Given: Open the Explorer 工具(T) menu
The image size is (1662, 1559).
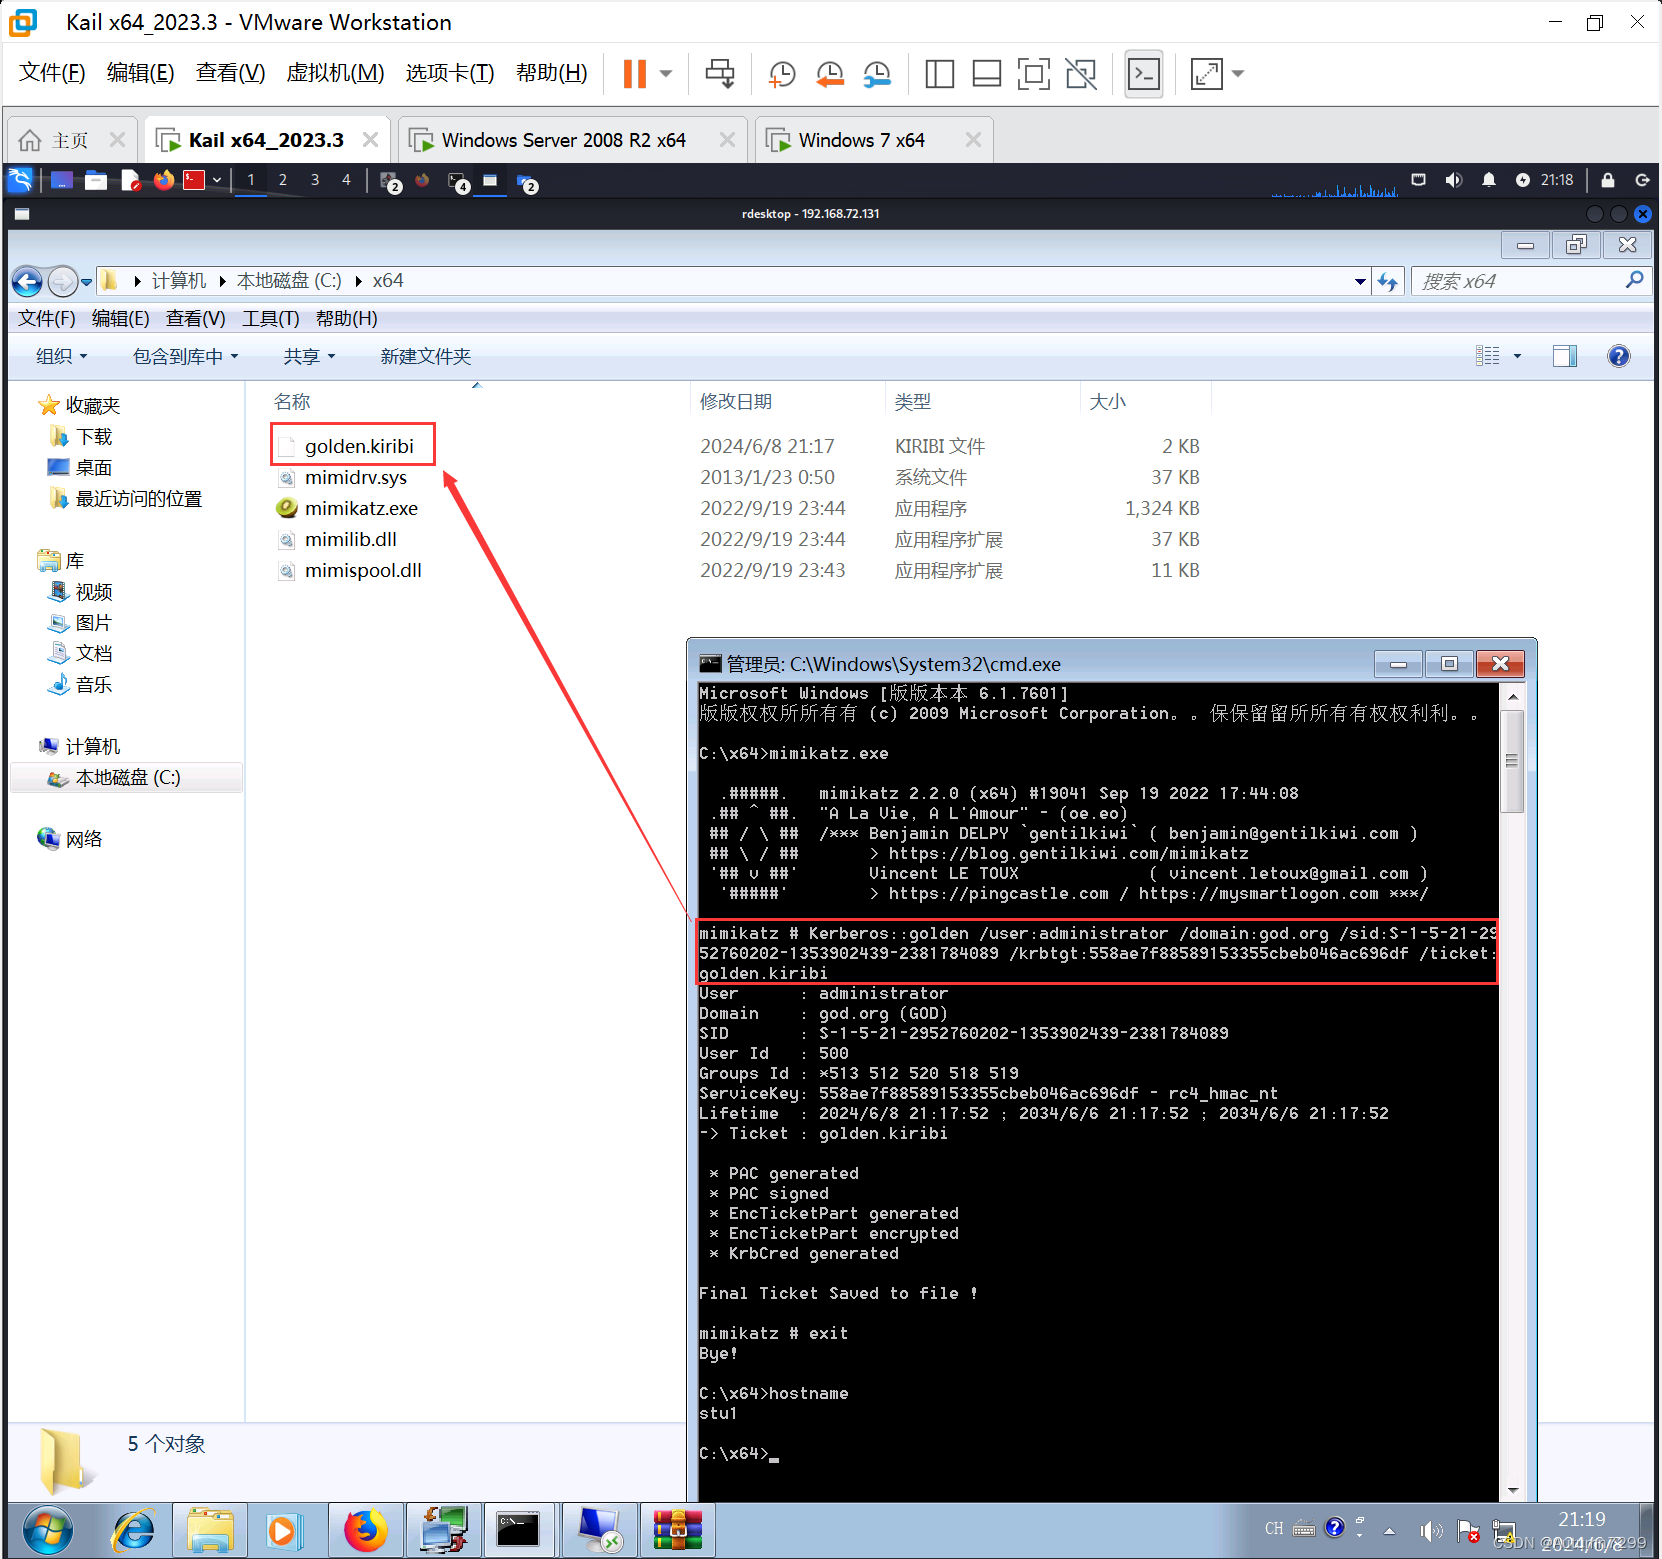Looking at the screenshot, I should [271, 319].
